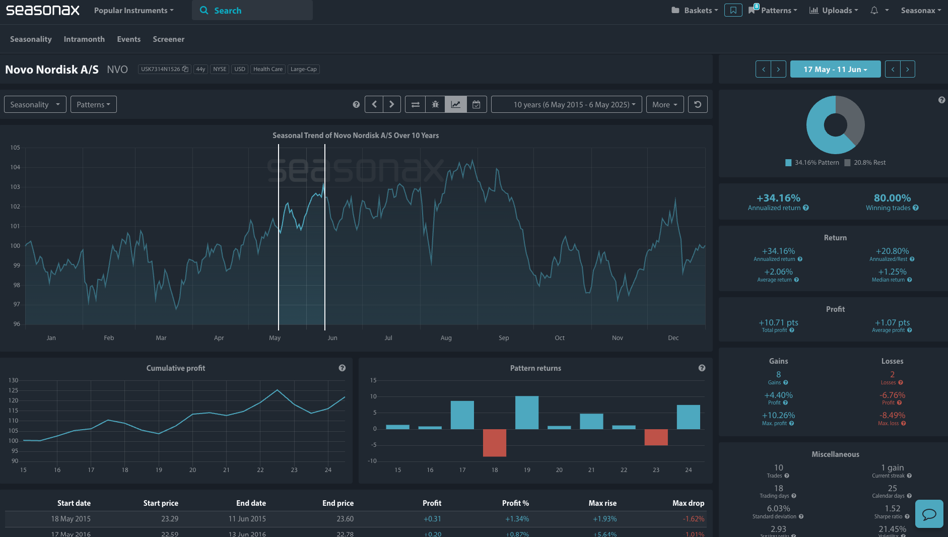The width and height of the screenshot is (948, 537).
Task: Click help icon next to Winning trades
Action: pos(915,208)
